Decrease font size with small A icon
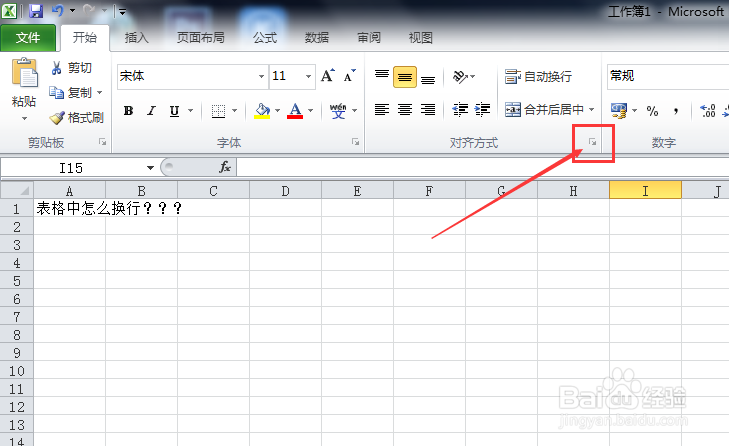The image size is (729, 446). [350, 76]
